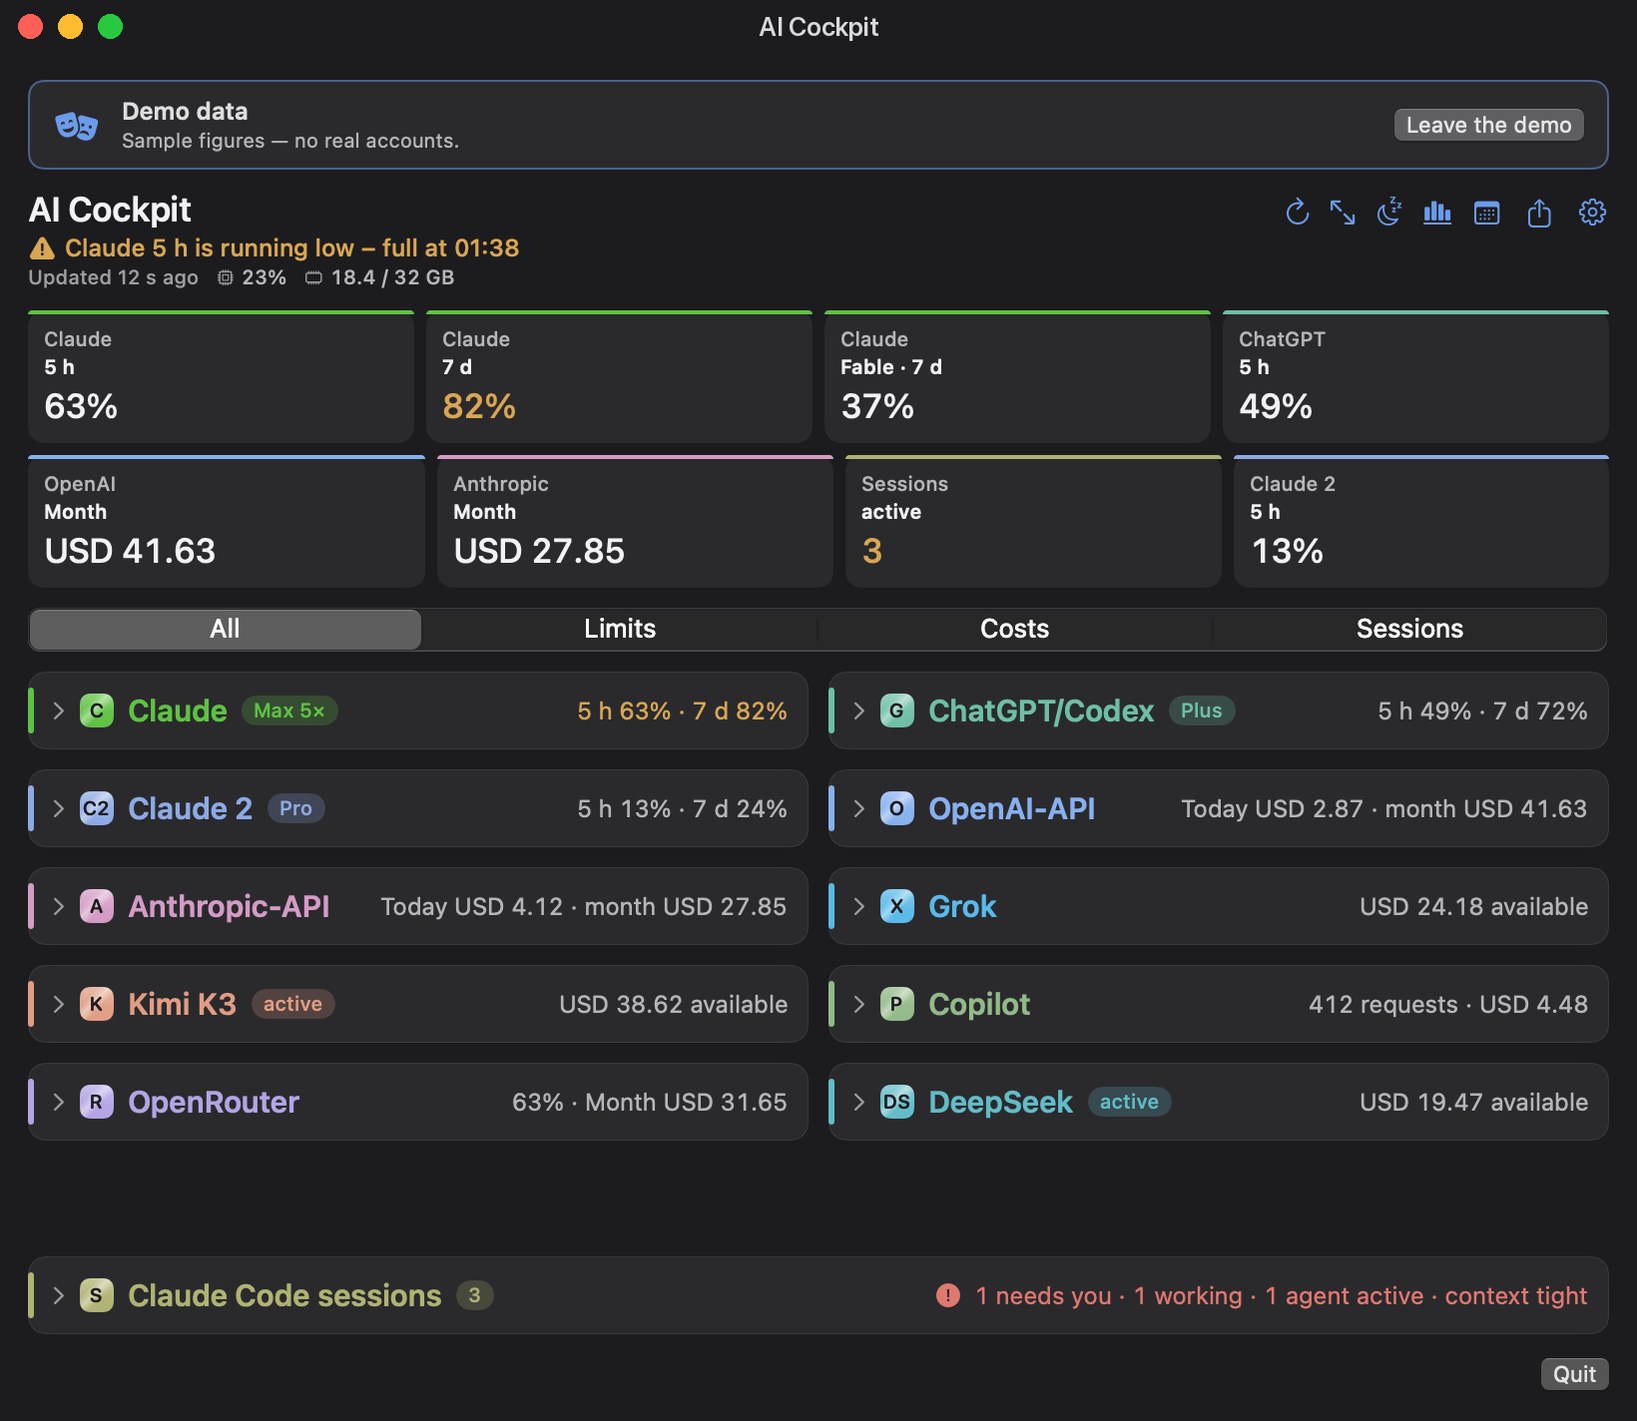Click the orange K icon for Kimi K3

coord(96,1004)
